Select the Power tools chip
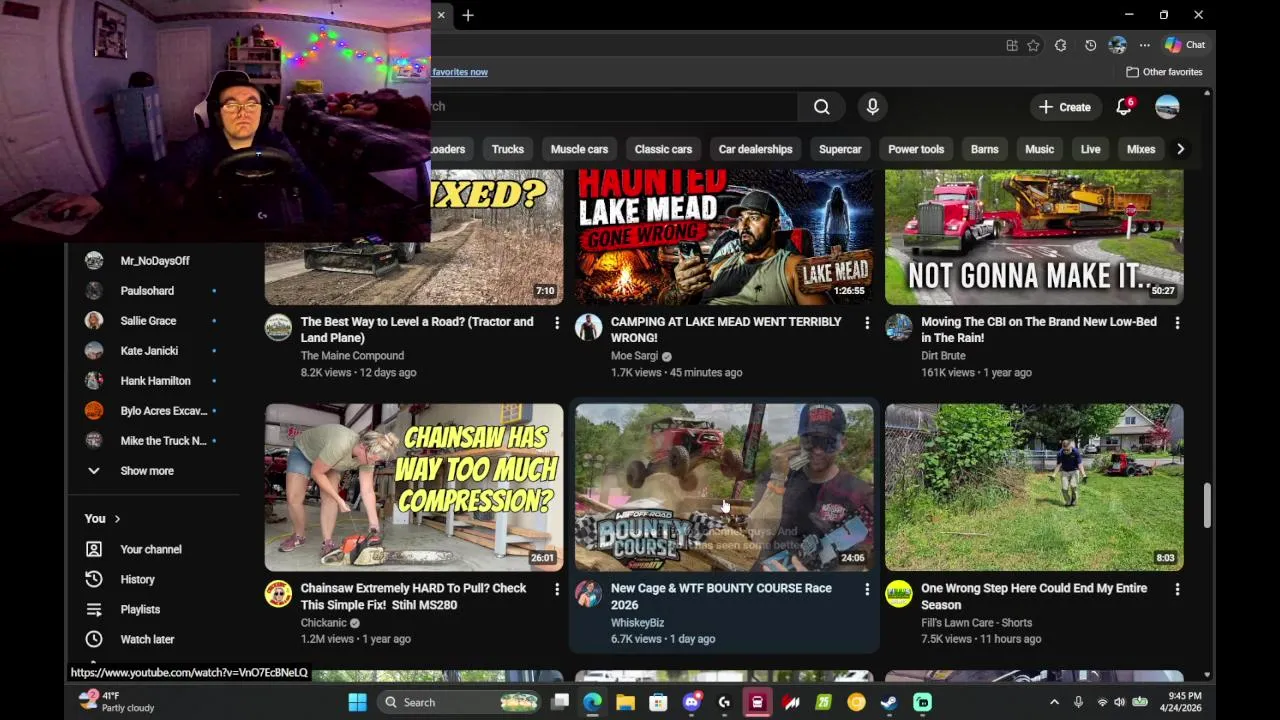This screenshot has height=720, width=1280. pos(916,149)
